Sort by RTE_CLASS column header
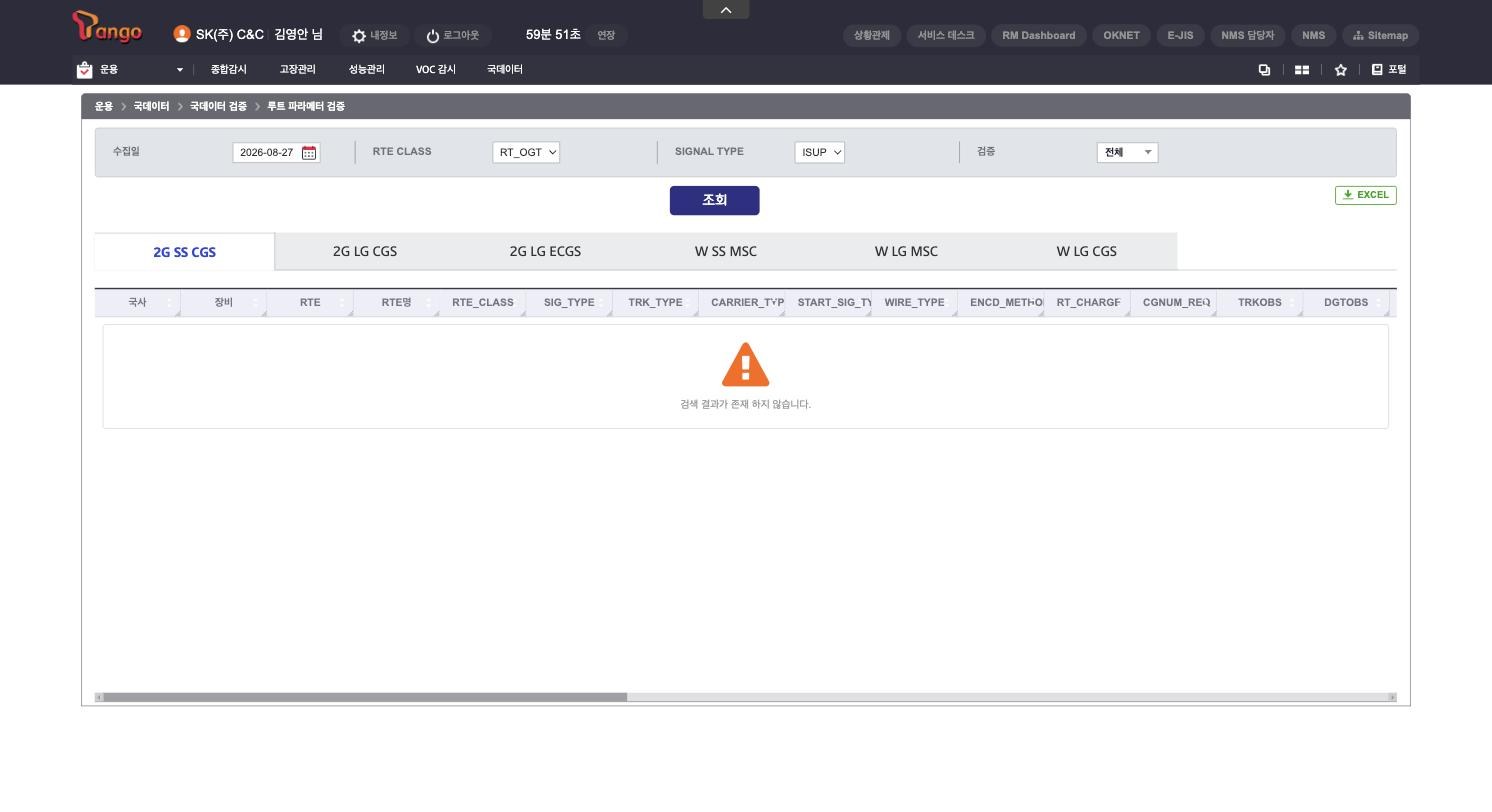 click(x=483, y=302)
